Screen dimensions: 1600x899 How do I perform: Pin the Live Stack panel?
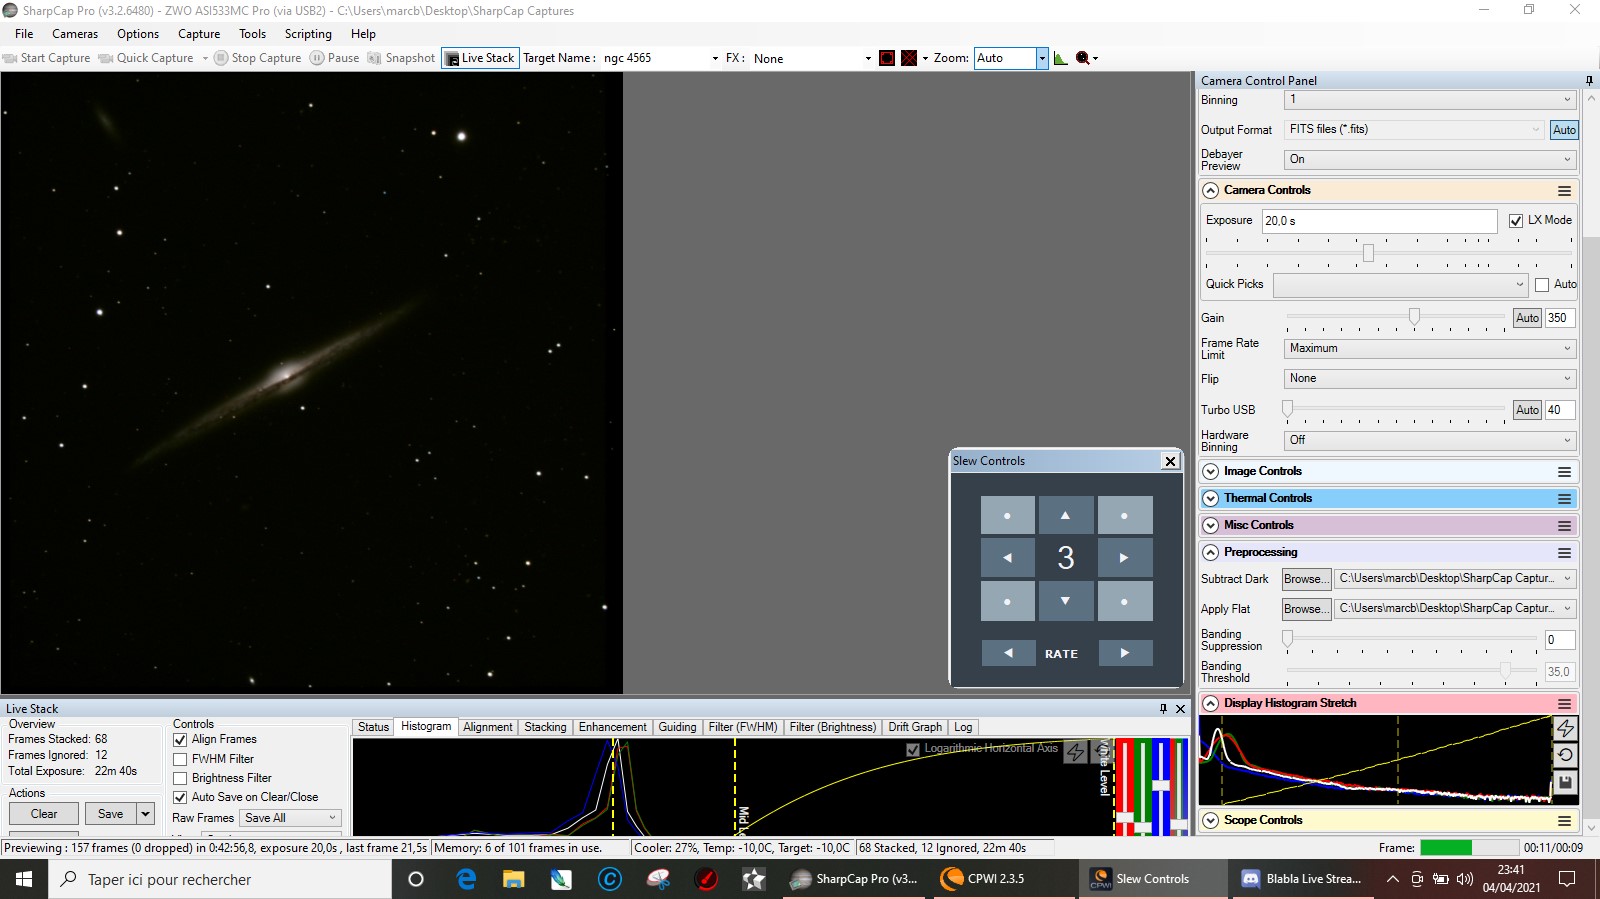(1163, 708)
